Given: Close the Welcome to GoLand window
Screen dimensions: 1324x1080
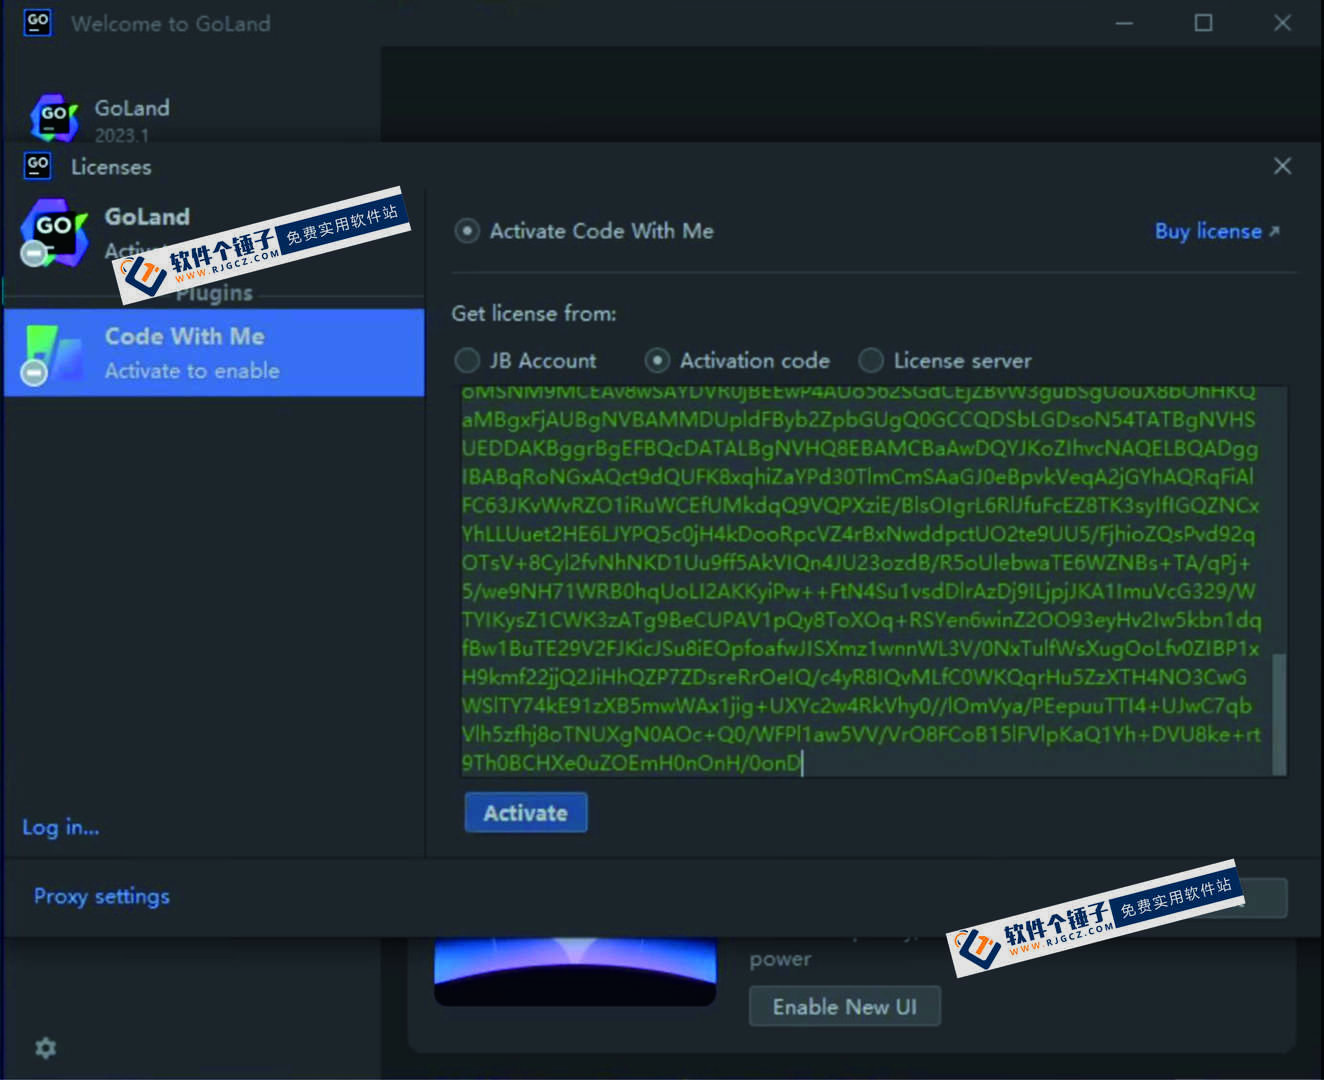Looking at the screenshot, I should [x=1283, y=22].
